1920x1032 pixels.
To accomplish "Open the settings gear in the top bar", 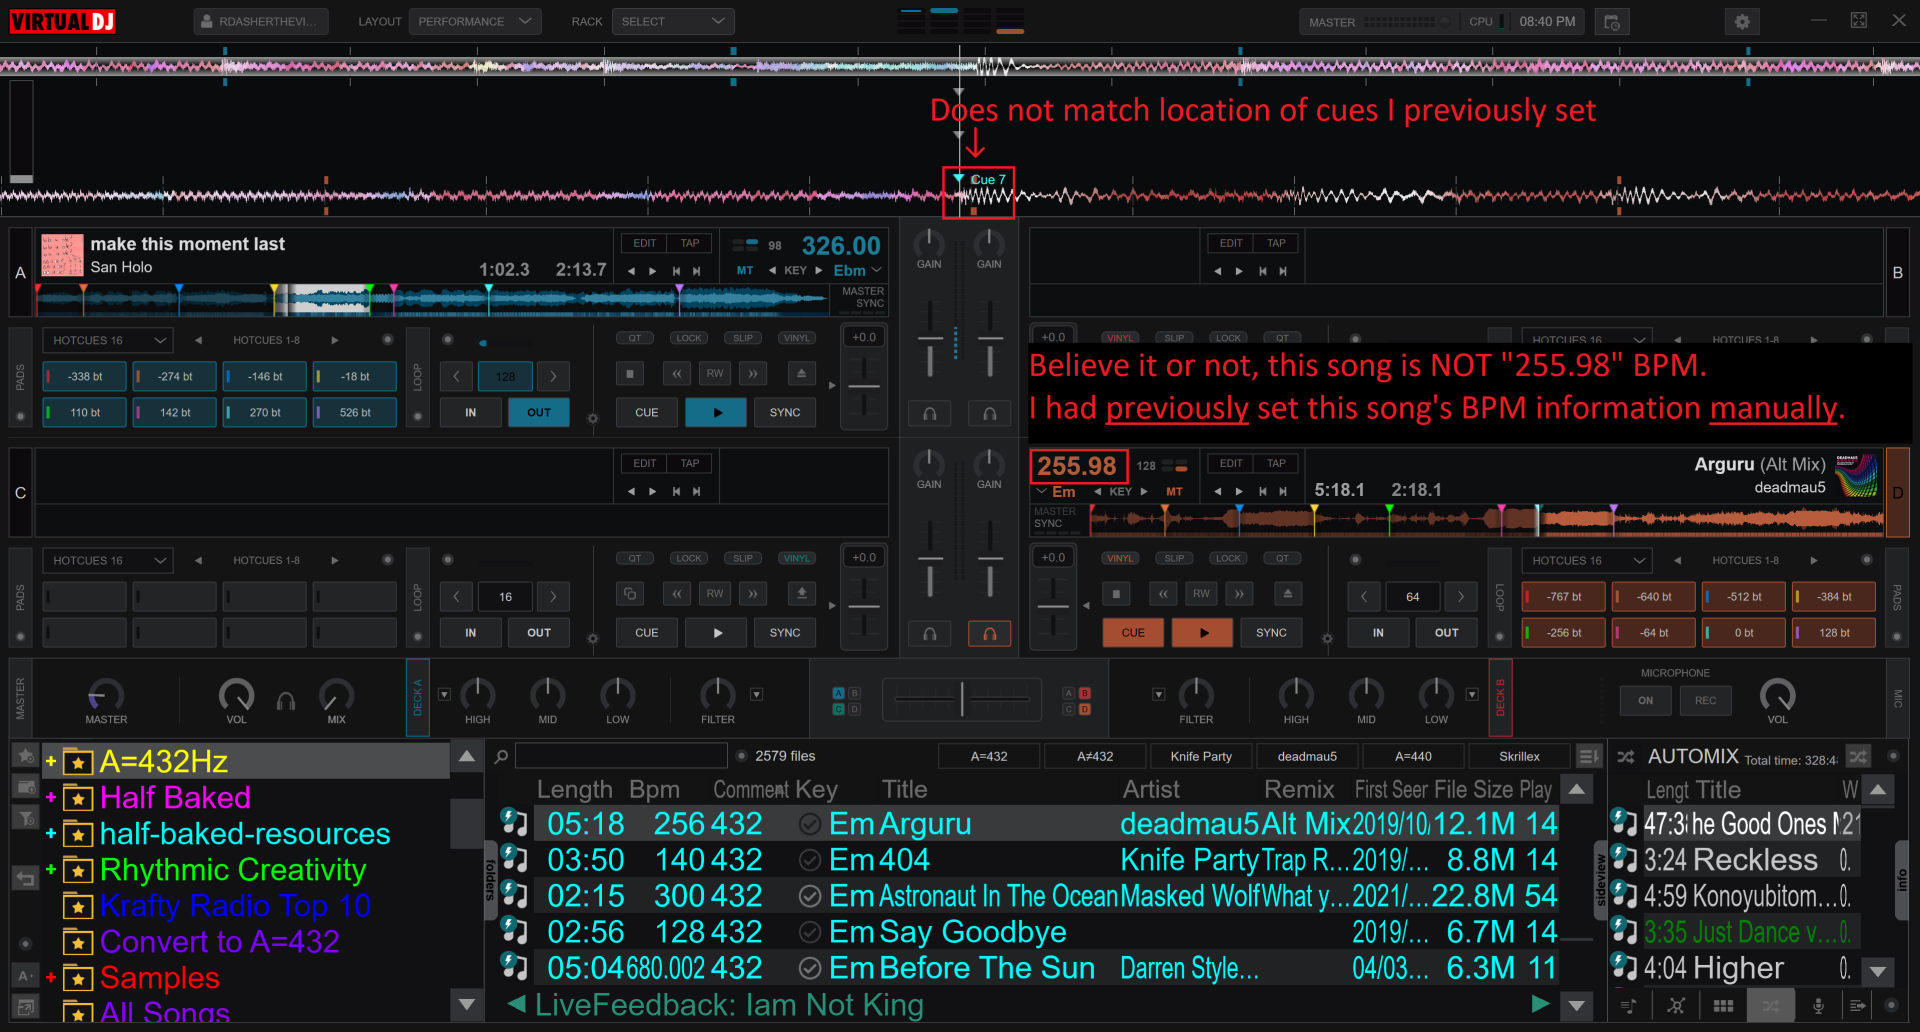I will tap(1742, 21).
